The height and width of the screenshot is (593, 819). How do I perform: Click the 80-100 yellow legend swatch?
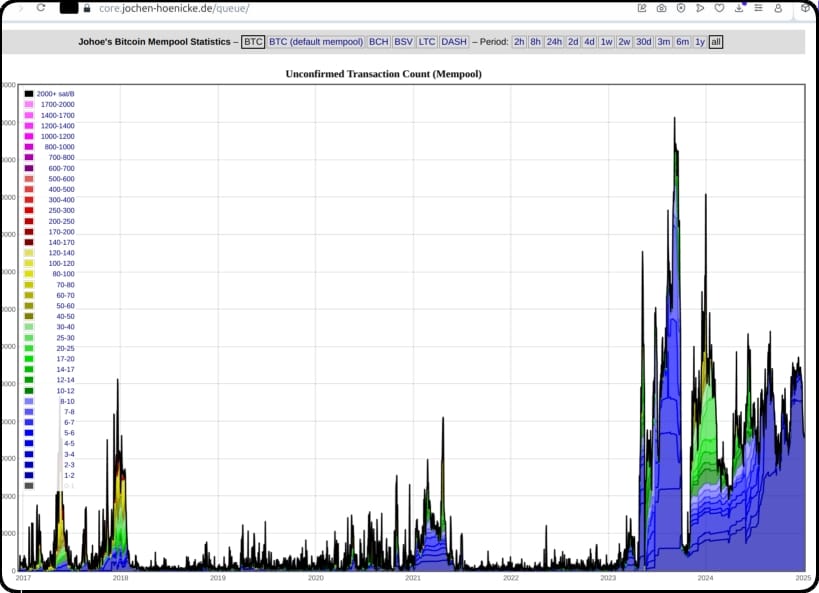coord(29,274)
